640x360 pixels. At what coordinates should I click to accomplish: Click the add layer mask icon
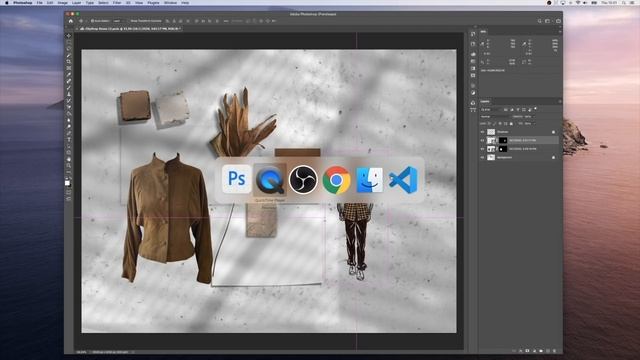527,351
